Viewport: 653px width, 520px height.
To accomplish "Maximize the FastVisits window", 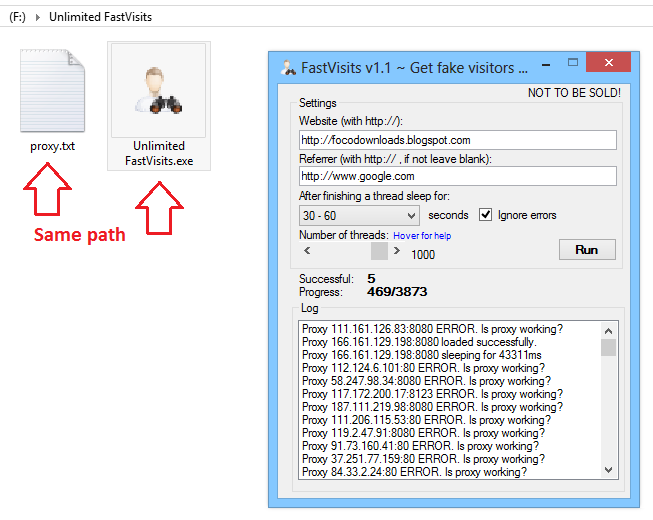I will [x=573, y=62].
